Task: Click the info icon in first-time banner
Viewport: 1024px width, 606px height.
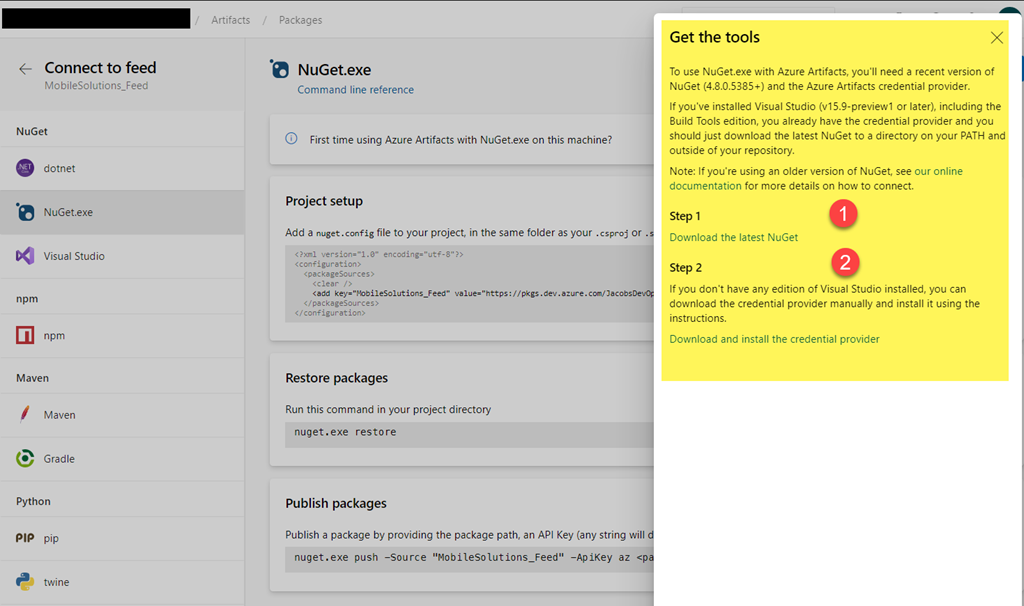Action: [291, 139]
